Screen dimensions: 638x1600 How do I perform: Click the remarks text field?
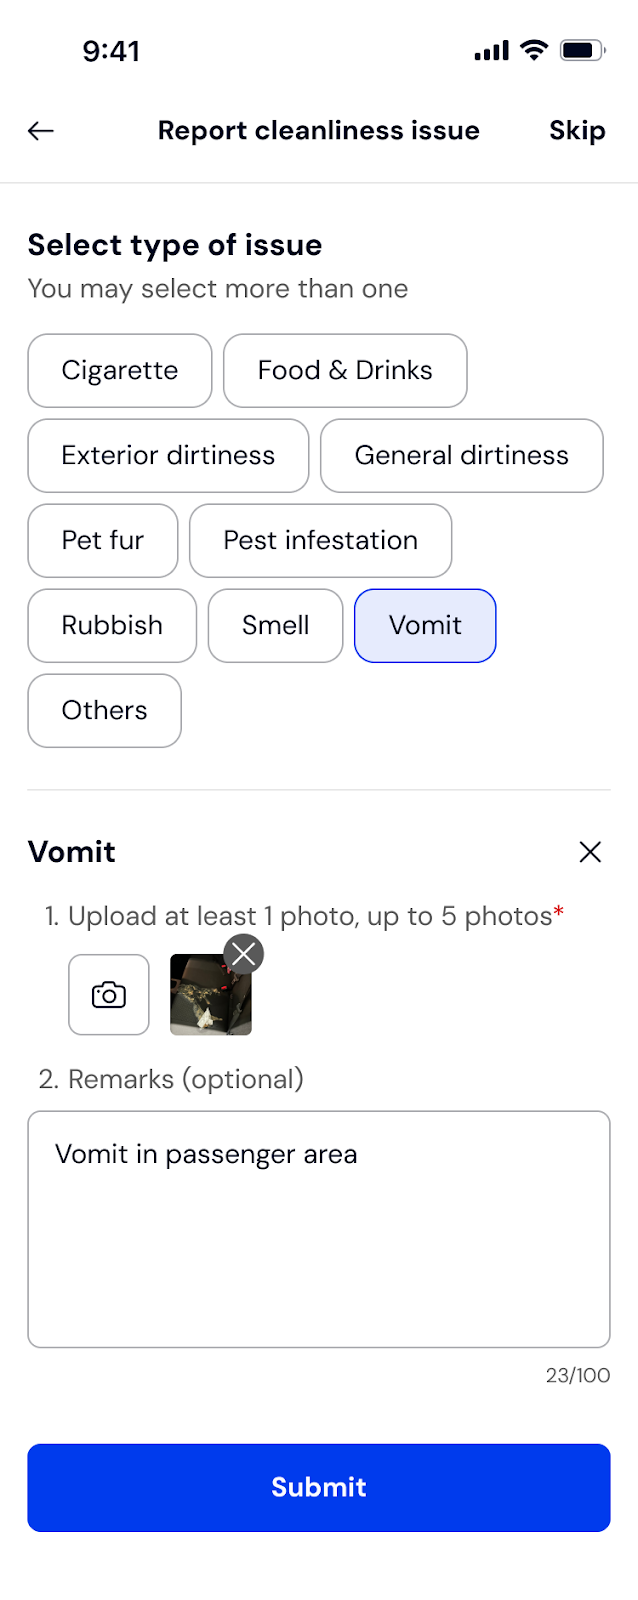[x=319, y=1229]
